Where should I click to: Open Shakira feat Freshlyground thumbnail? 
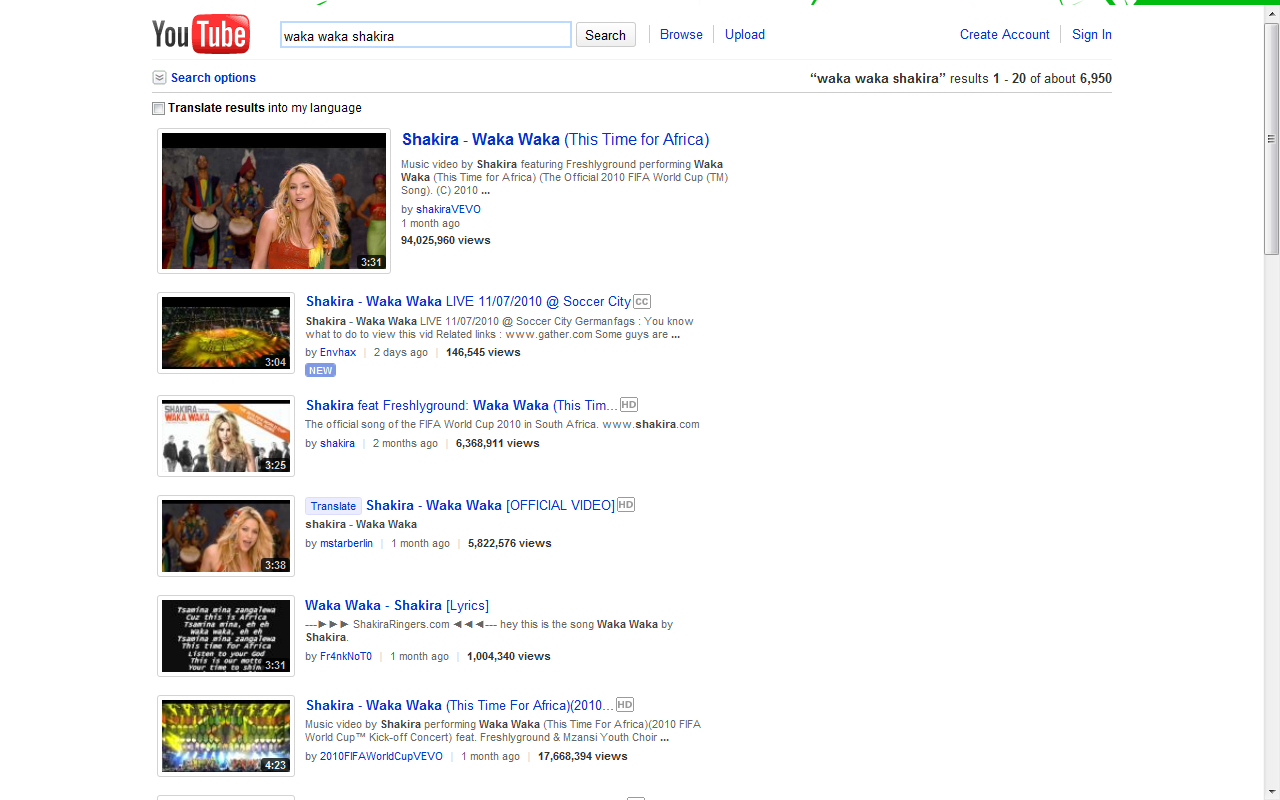tap(226, 436)
